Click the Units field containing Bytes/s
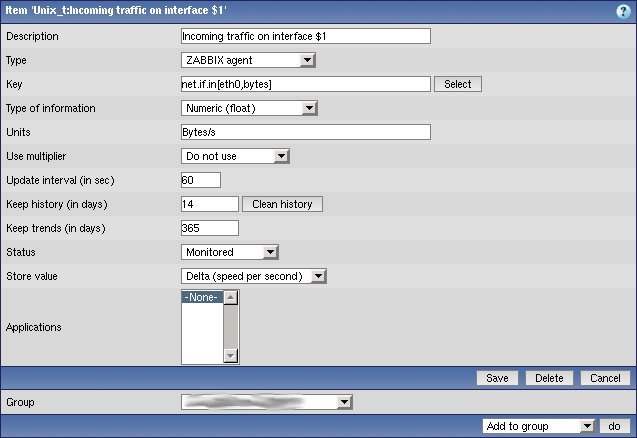This screenshot has width=637, height=438. (305, 132)
